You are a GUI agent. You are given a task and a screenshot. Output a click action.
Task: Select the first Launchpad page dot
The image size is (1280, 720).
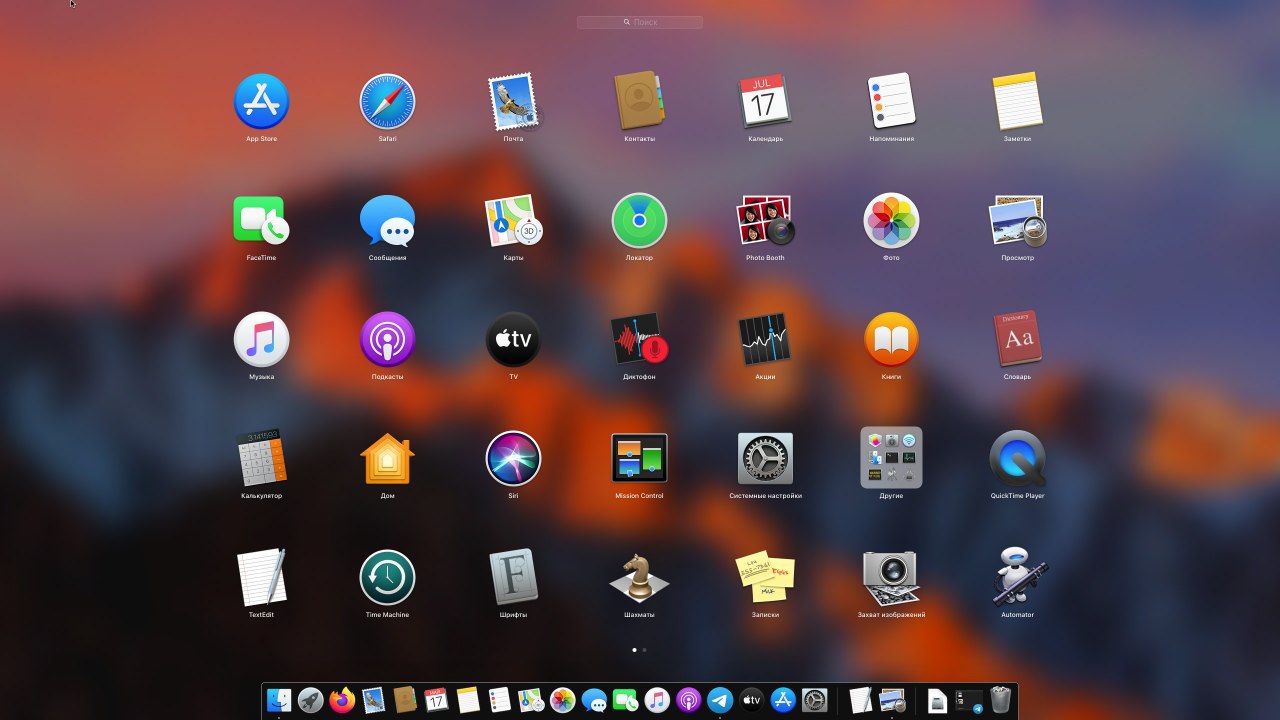point(634,650)
